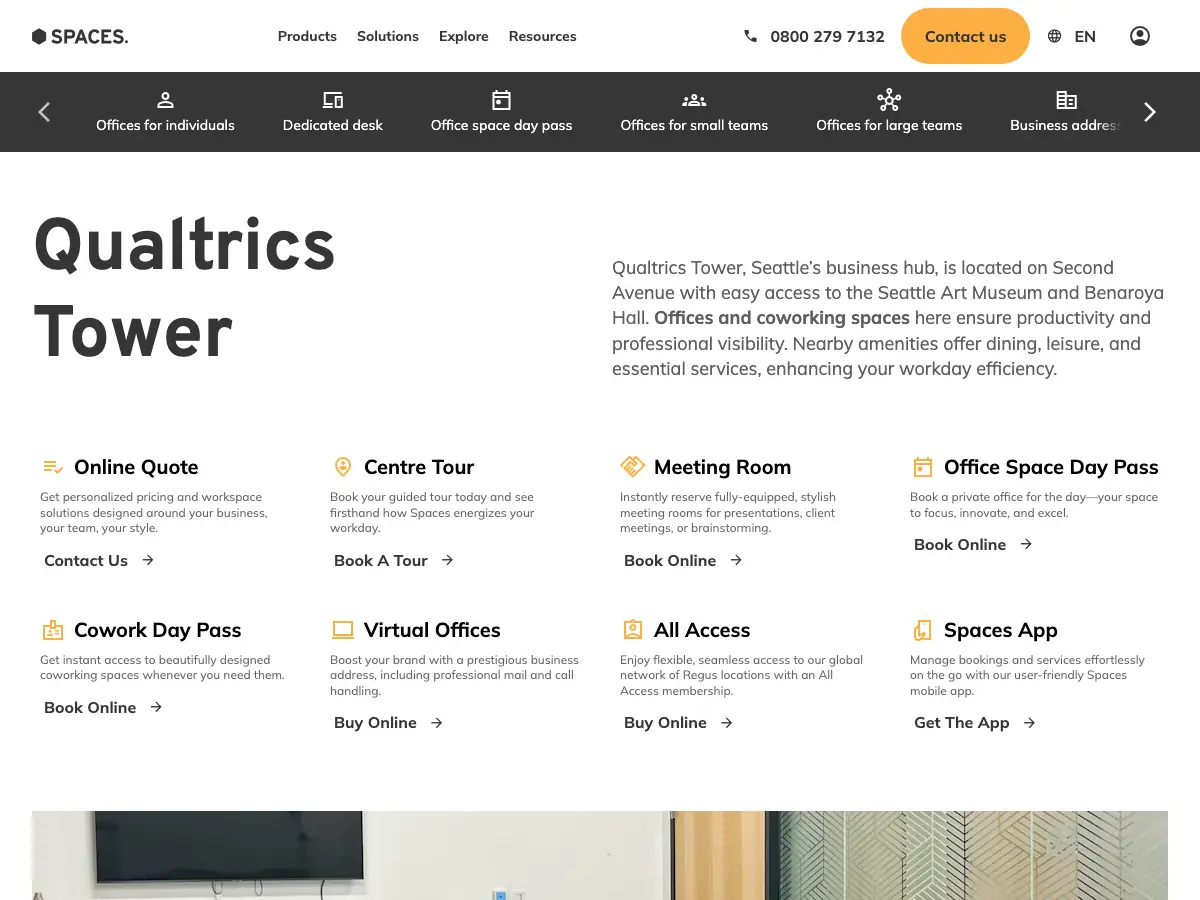Image resolution: width=1200 pixels, height=900 pixels.
Task: Click the orange Office Space Day Pass calendar icon
Action: coord(923,467)
